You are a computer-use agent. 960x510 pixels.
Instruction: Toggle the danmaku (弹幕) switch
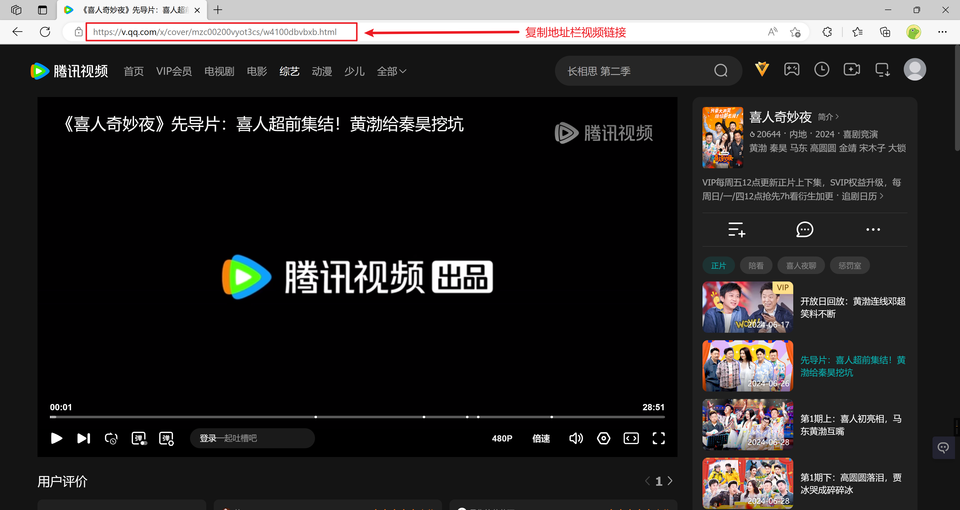click(x=139, y=438)
